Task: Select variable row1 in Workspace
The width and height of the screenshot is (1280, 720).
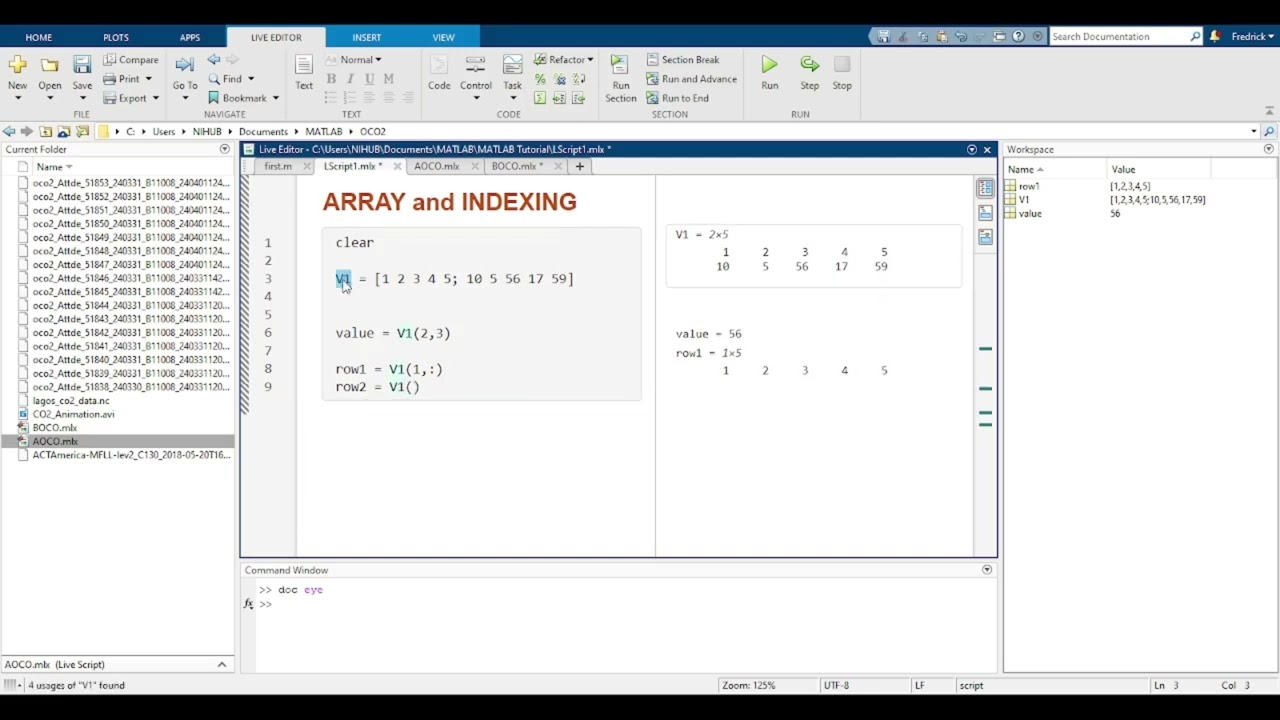Action: pyautogui.click(x=1029, y=187)
